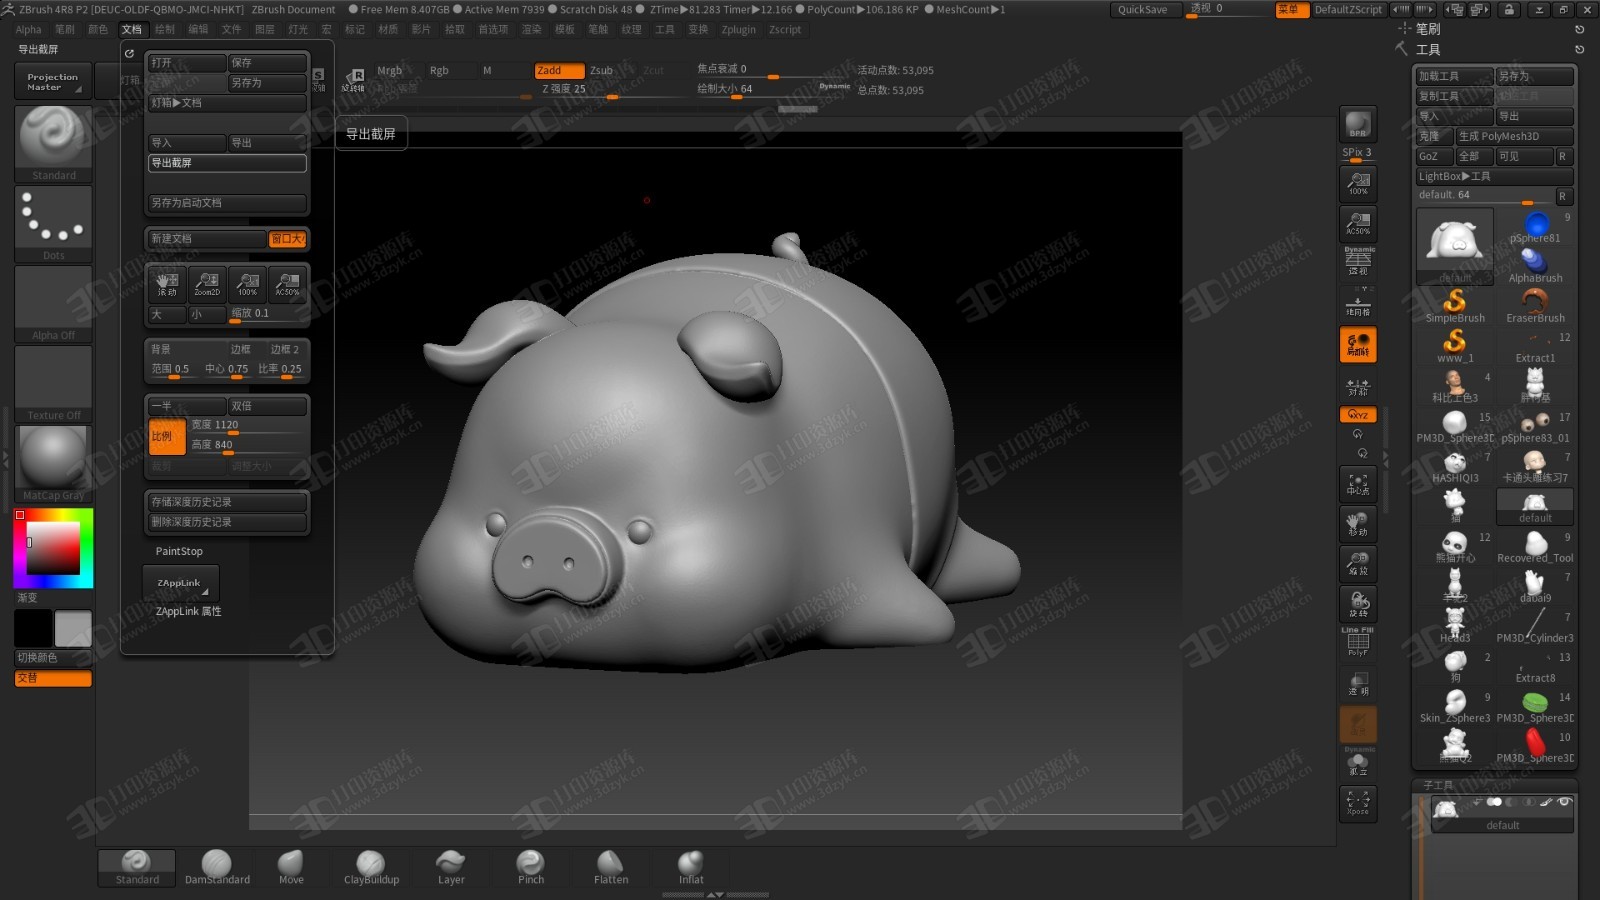Adjust the 绘制大小 64 draw size slider
The width and height of the screenshot is (1600, 900).
(770, 90)
